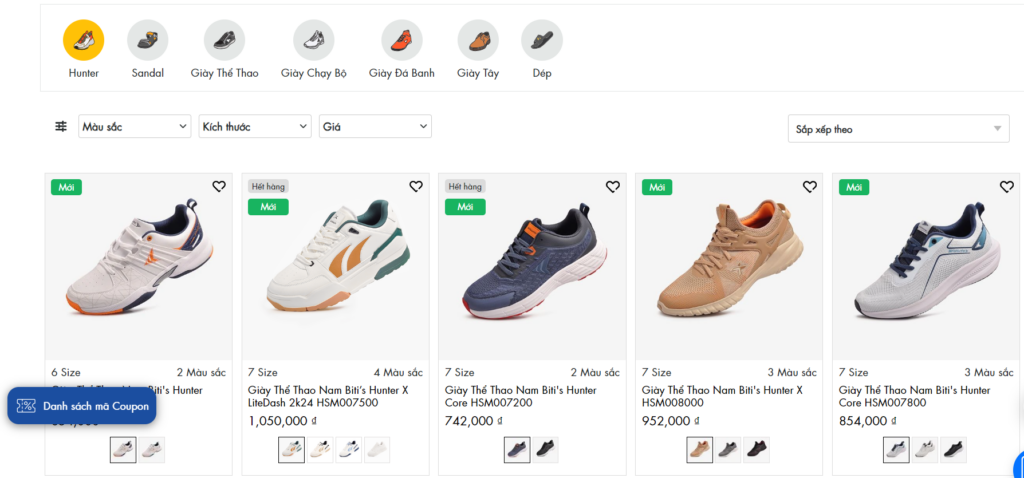The width and height of the screenshot is (1024, 478).
Task: Toggle wishlist heart on LiteDash 2k24 shoe
Action: [x=416, y=187]
